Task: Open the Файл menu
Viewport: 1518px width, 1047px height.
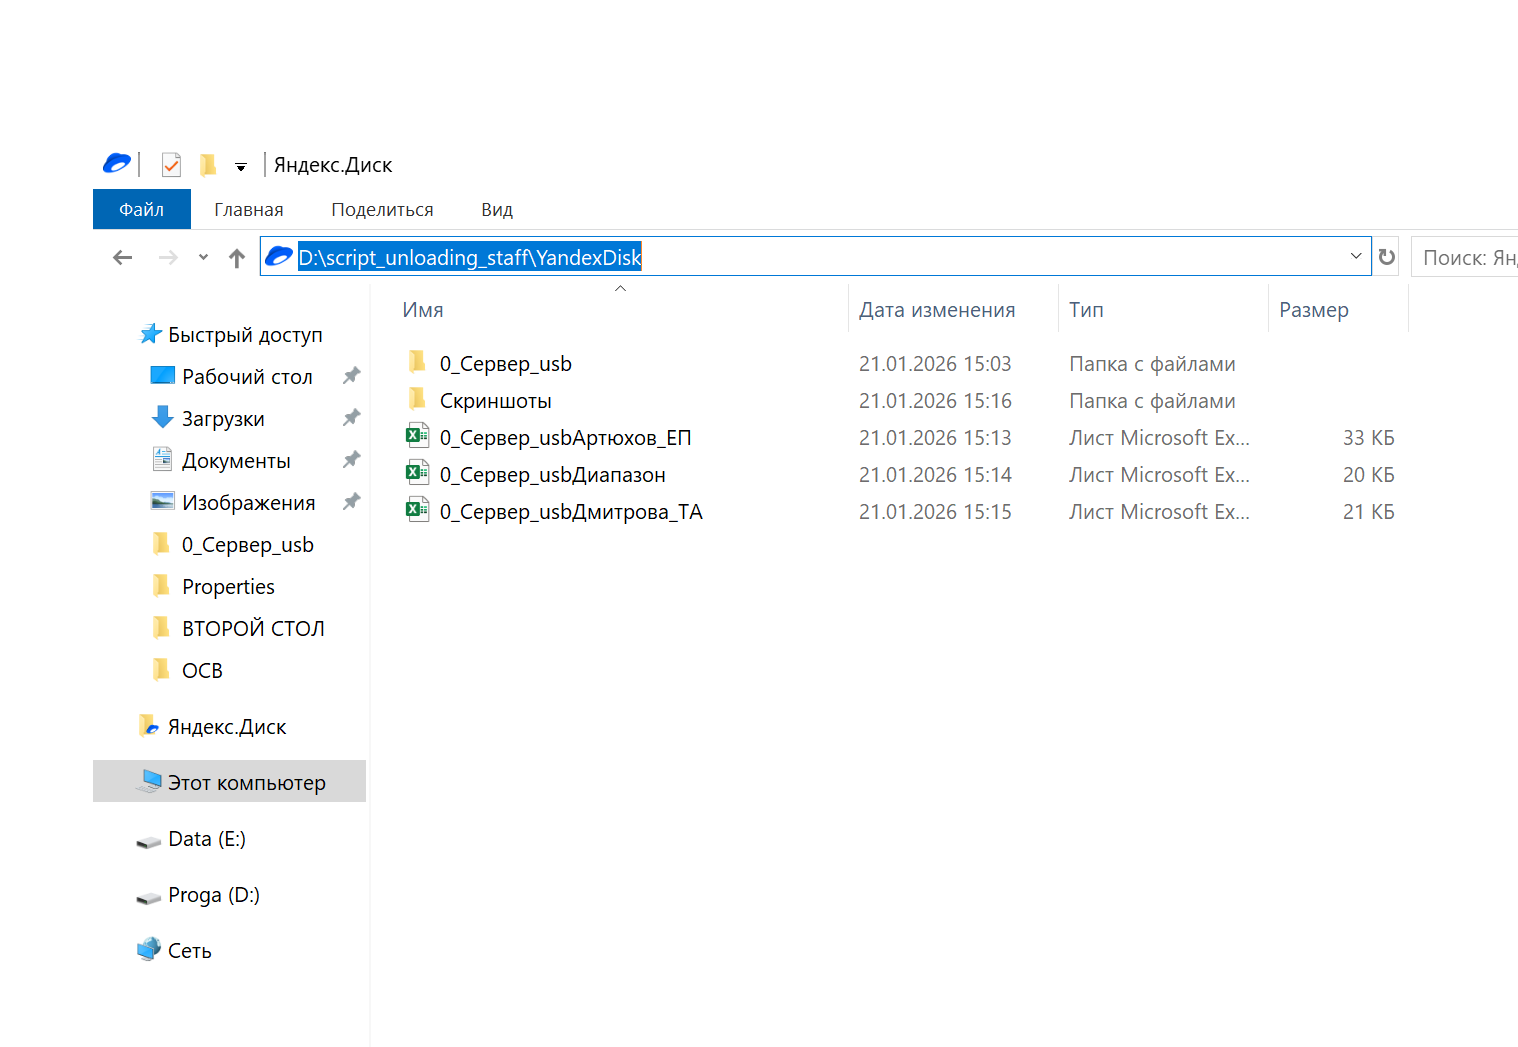Action: [x=141, y=209]
